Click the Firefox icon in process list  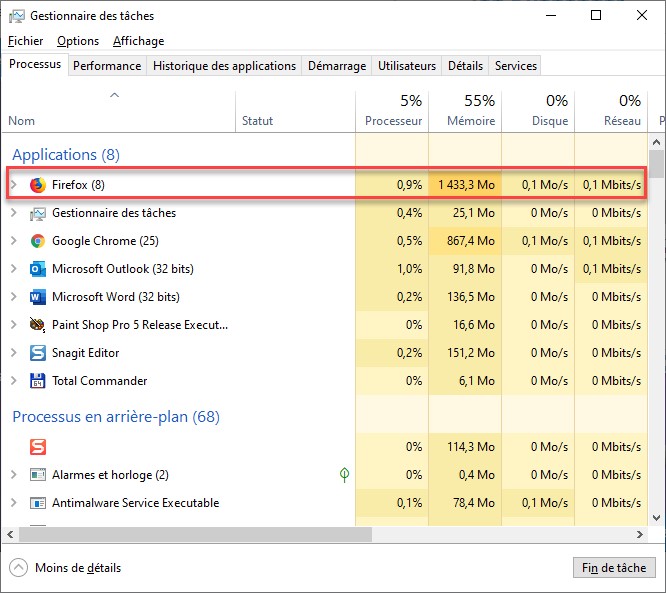click(38, 185)
